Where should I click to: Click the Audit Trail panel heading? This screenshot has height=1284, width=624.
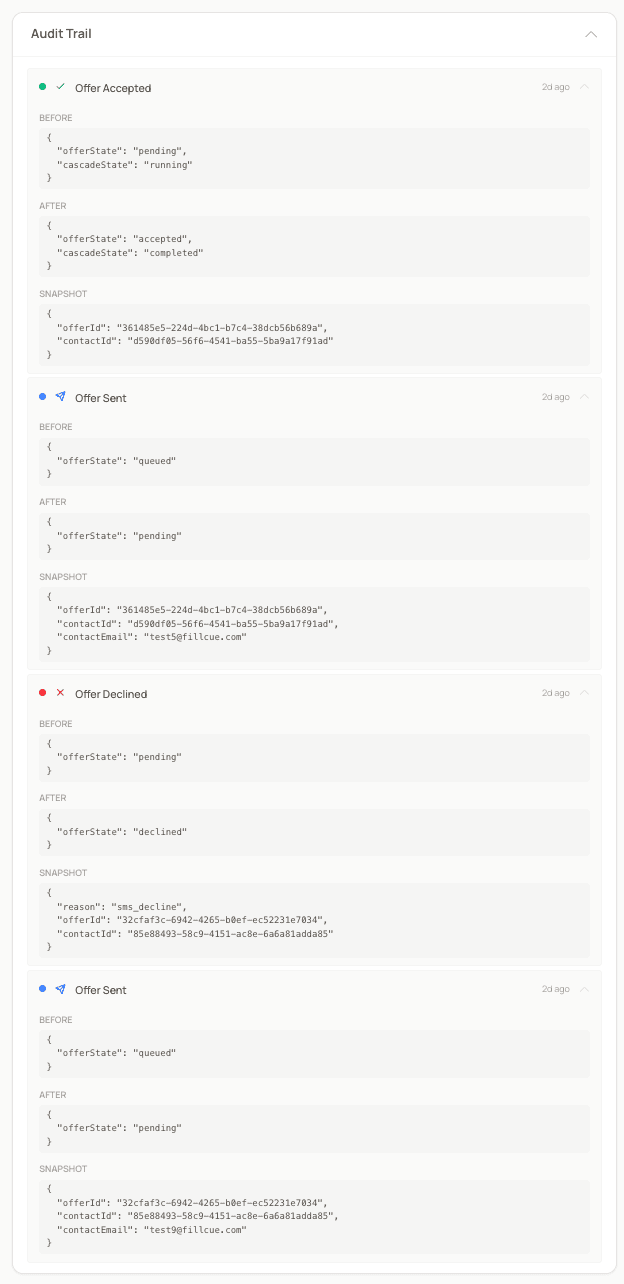61,34
